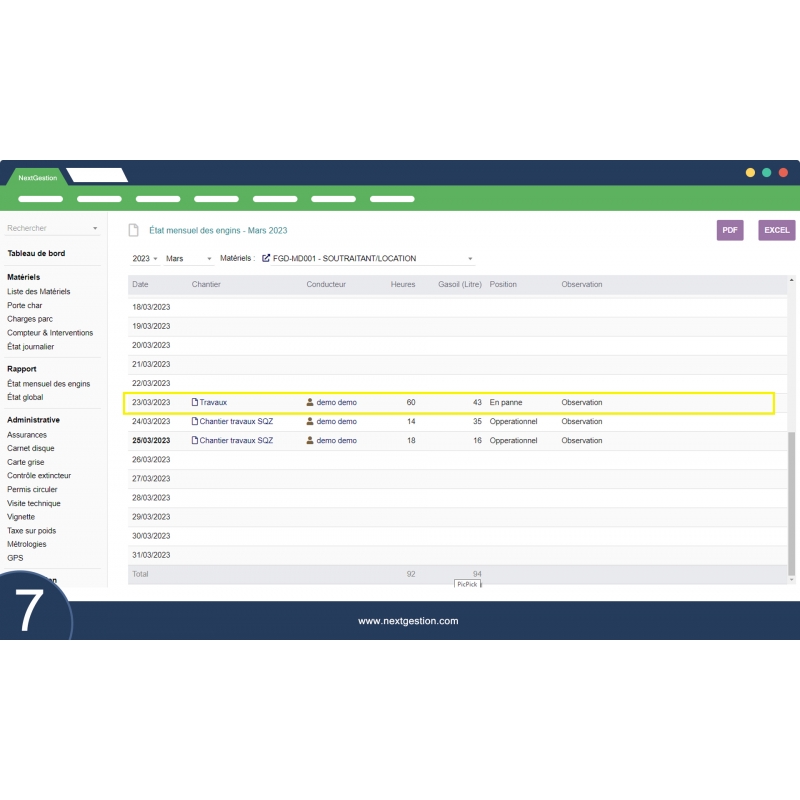
Task: Open the 2023 year dropdown
Action: point(145,258)
